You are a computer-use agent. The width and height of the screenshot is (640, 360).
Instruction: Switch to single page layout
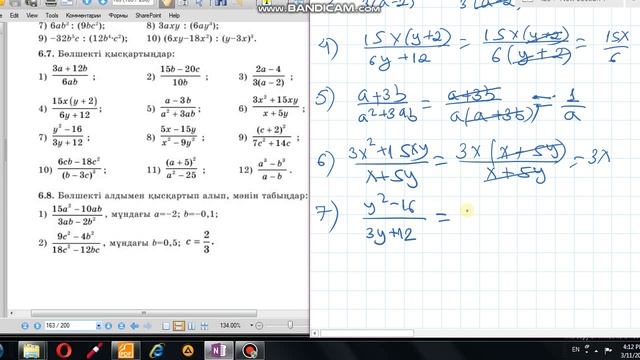[166, 326]
